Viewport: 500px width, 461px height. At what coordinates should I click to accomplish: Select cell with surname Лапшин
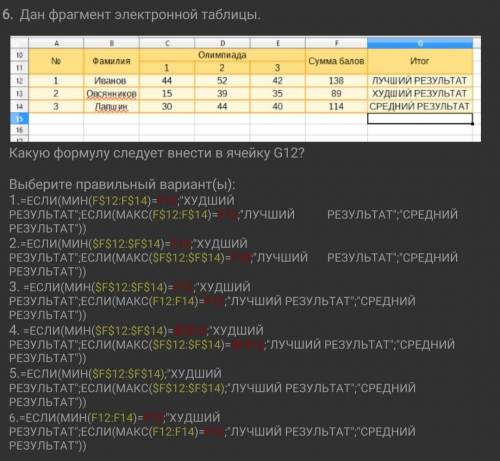[112, 107]
